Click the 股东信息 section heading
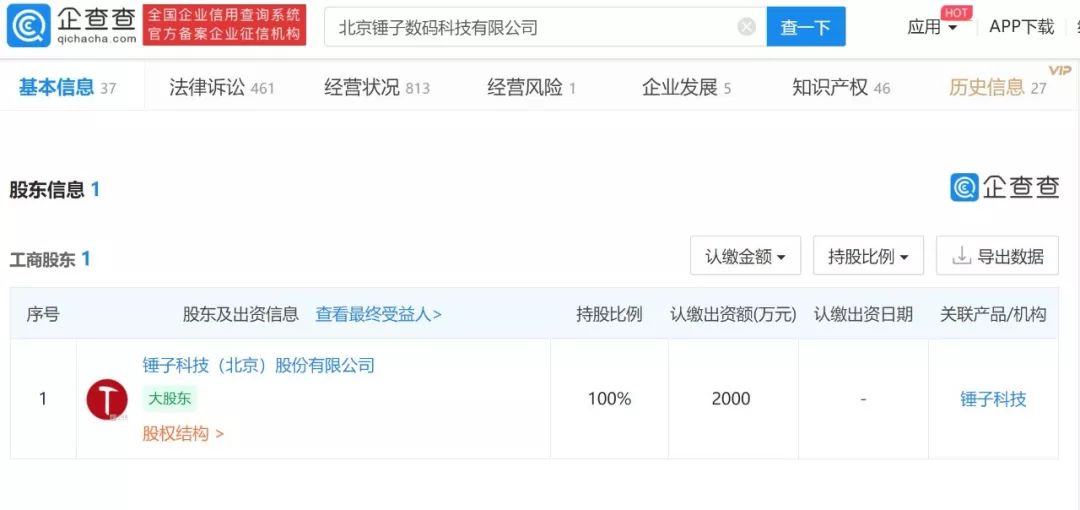 coord(54,190)
